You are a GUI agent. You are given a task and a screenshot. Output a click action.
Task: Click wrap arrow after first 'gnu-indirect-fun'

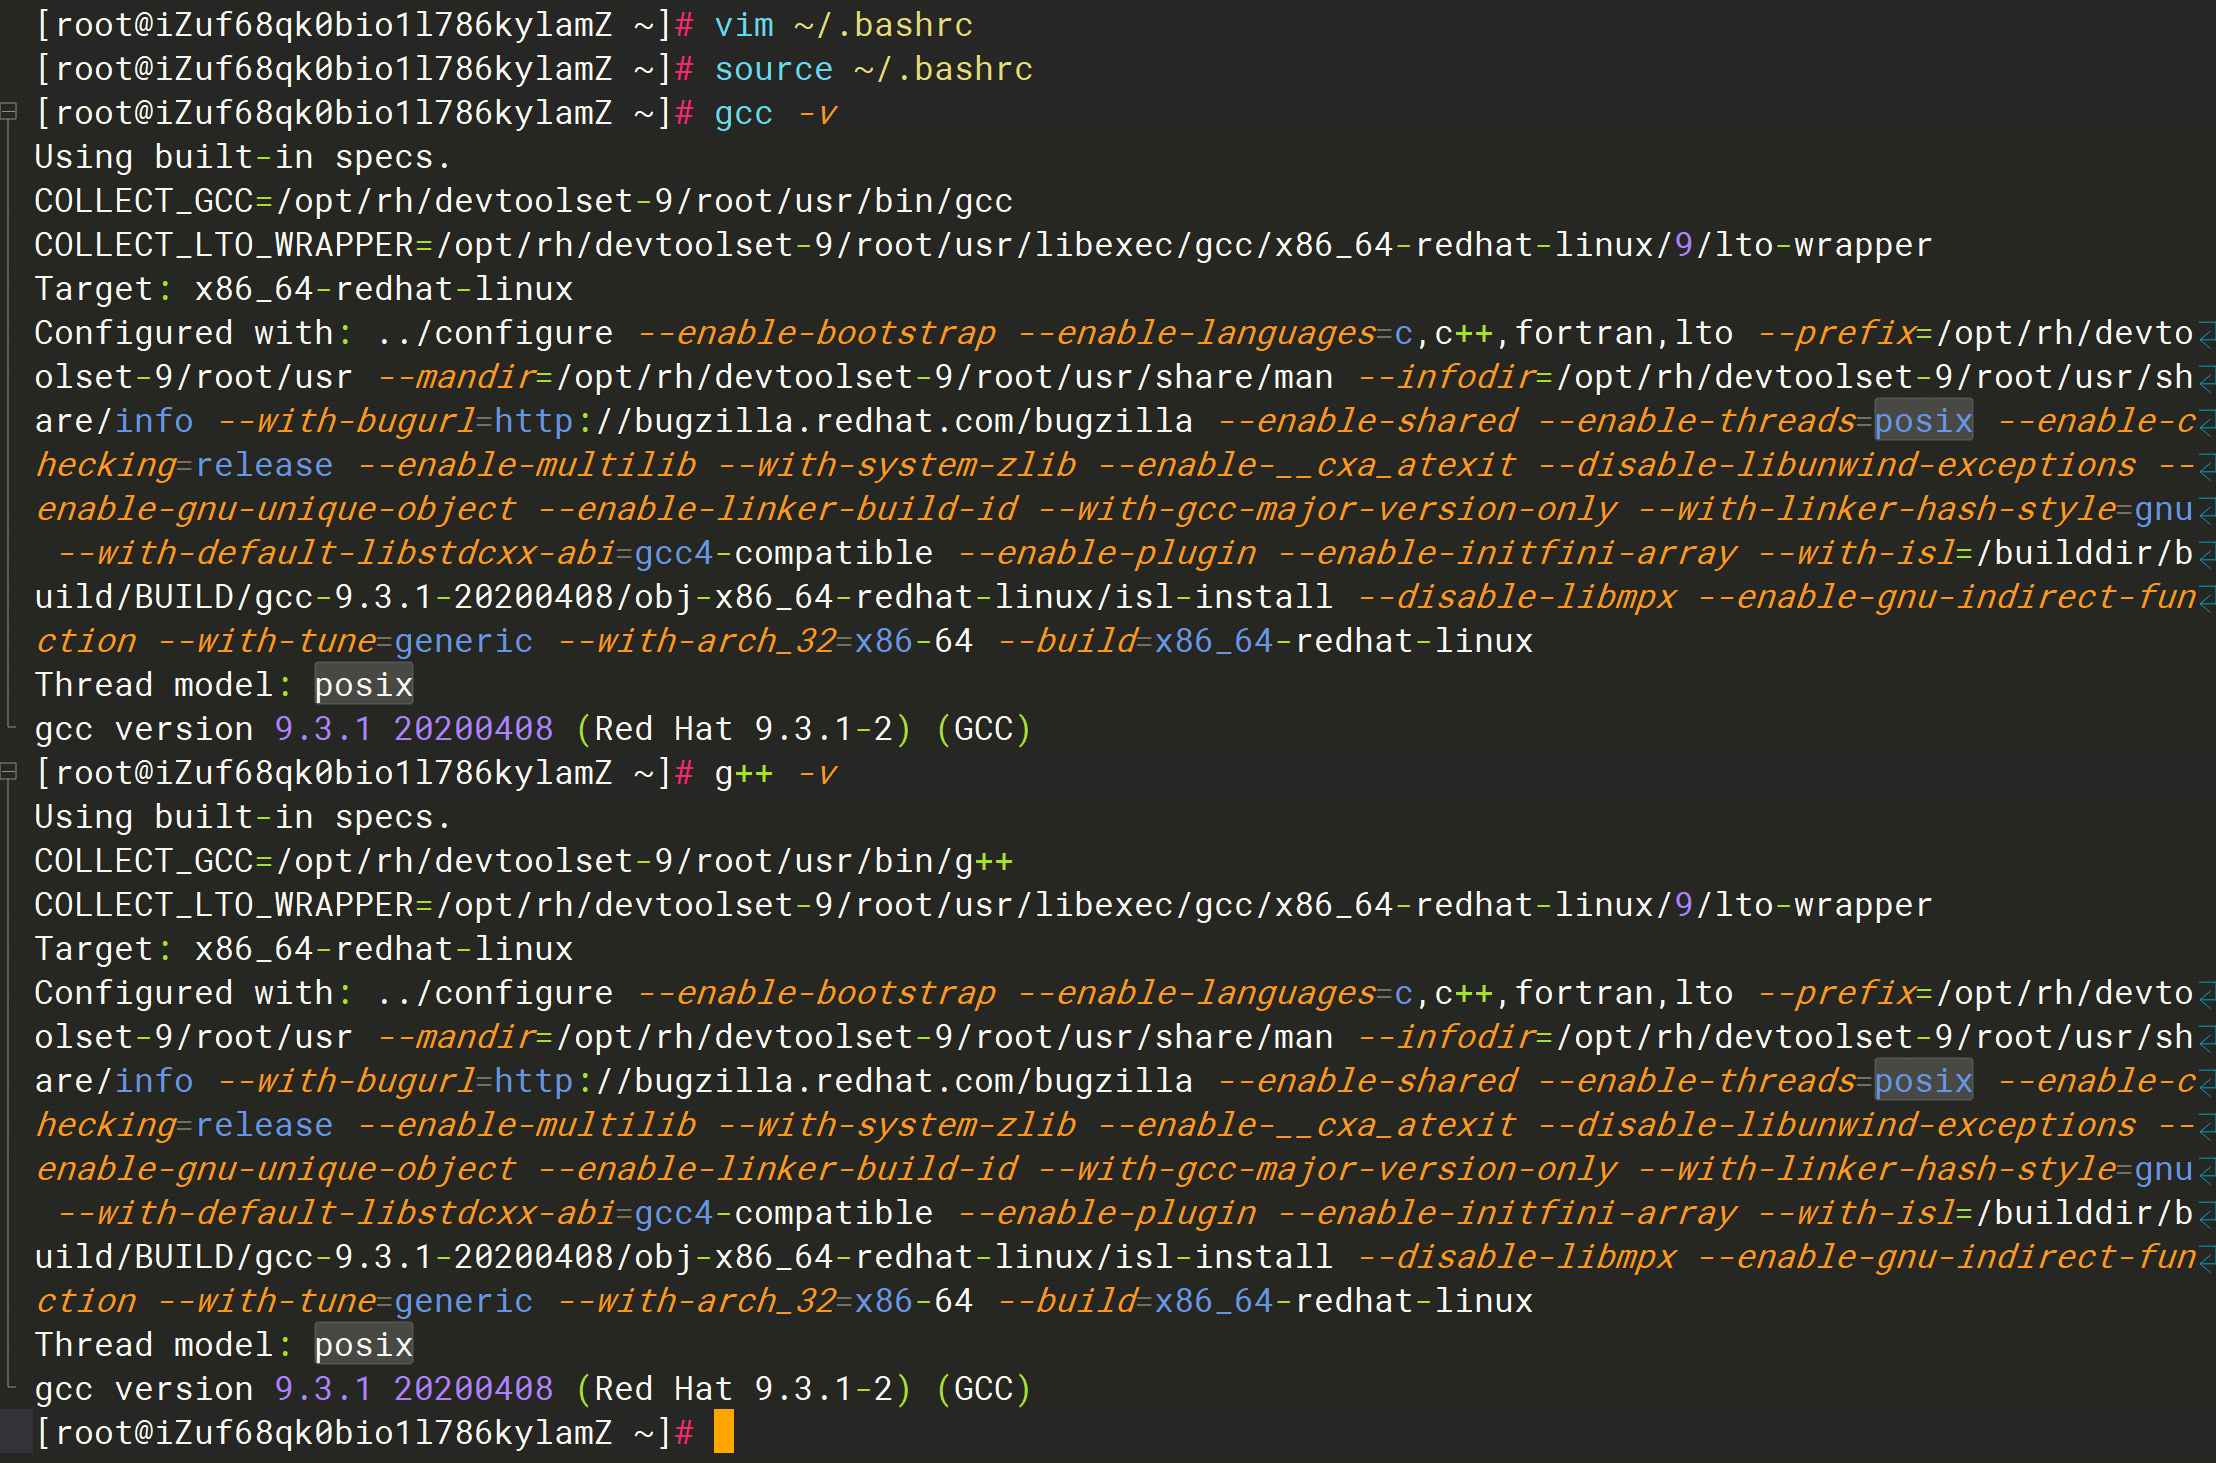2206,598
